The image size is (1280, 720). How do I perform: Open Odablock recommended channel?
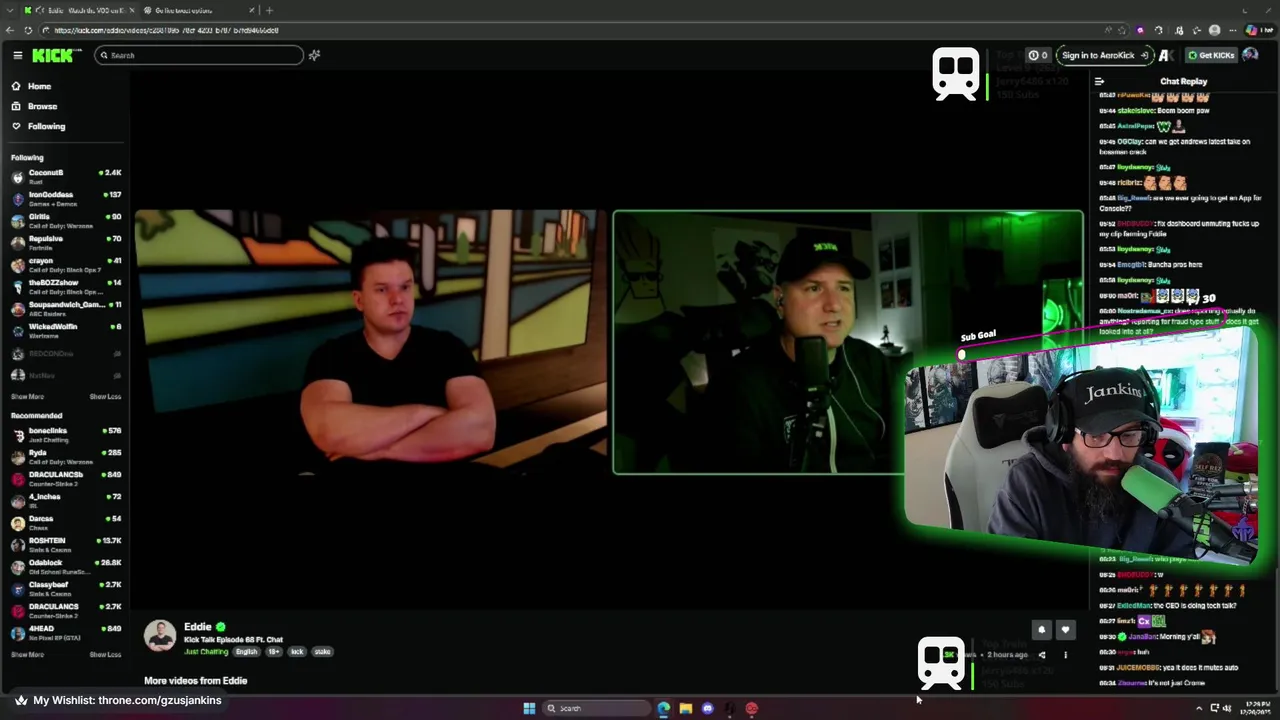(x=64, y=567)
